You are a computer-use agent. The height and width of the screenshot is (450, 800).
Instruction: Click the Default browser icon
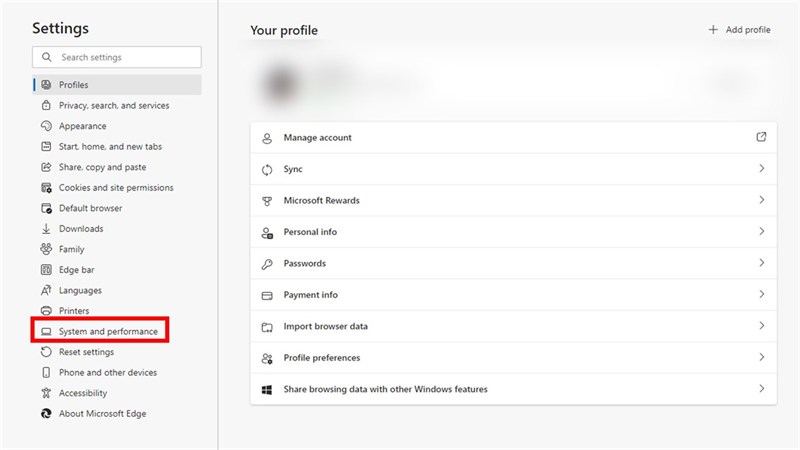click(46, 208)
